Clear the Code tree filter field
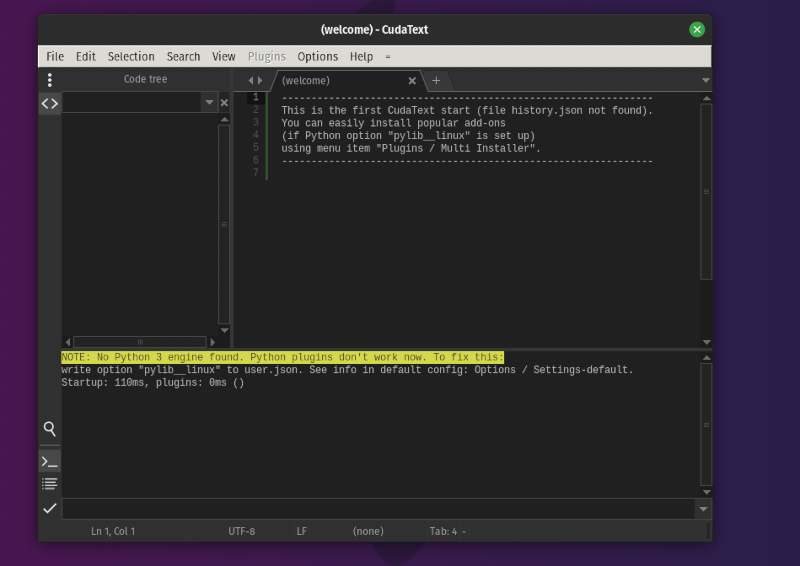The height and width of the screenshot is (566, 800). tap(224, 103)
